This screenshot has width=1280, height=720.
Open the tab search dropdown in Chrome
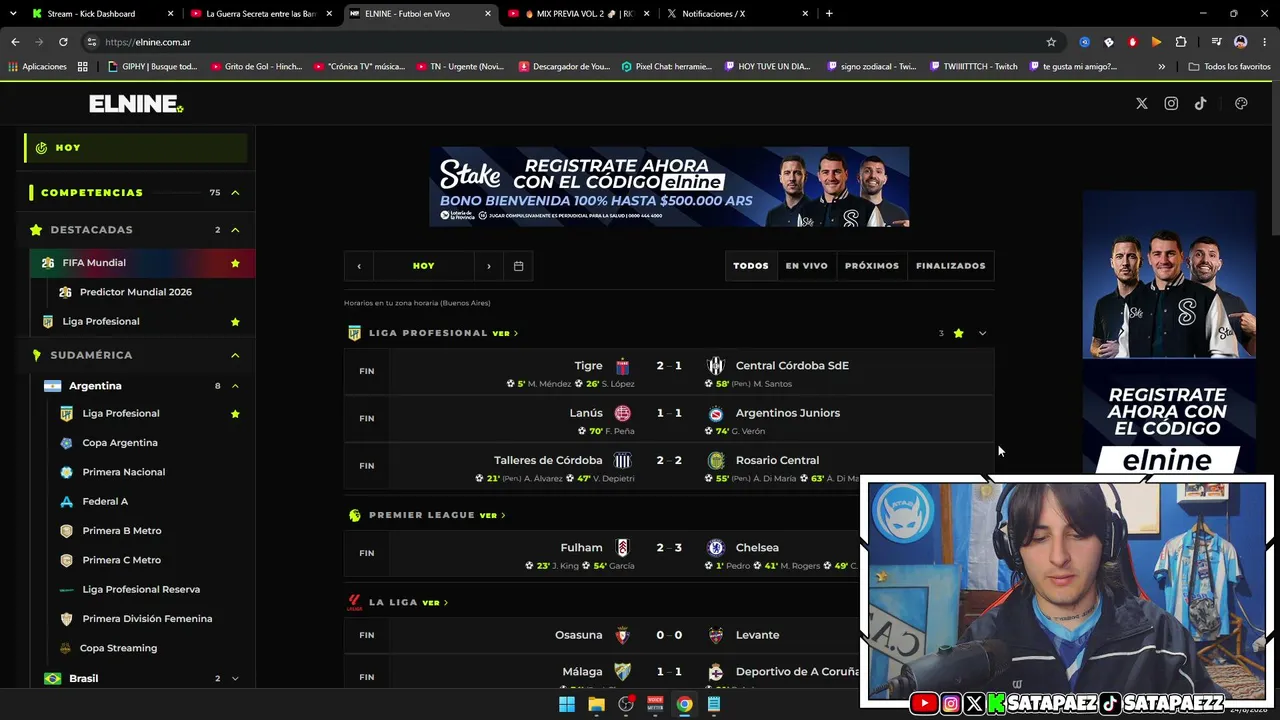[13, 14]
